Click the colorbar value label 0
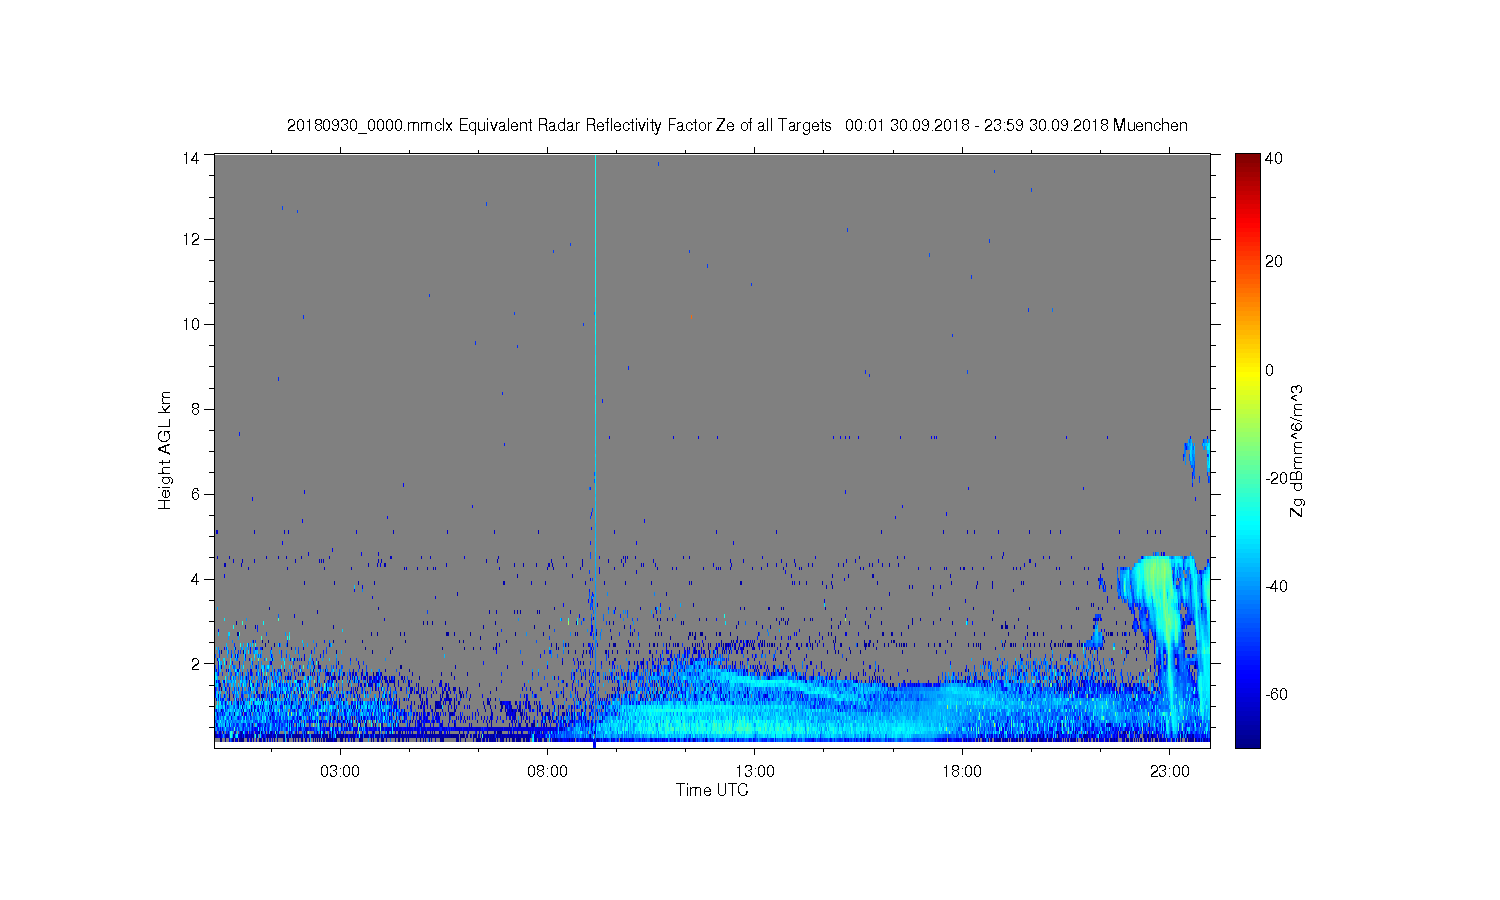1500x900 pixels. tap(1270, 370)
